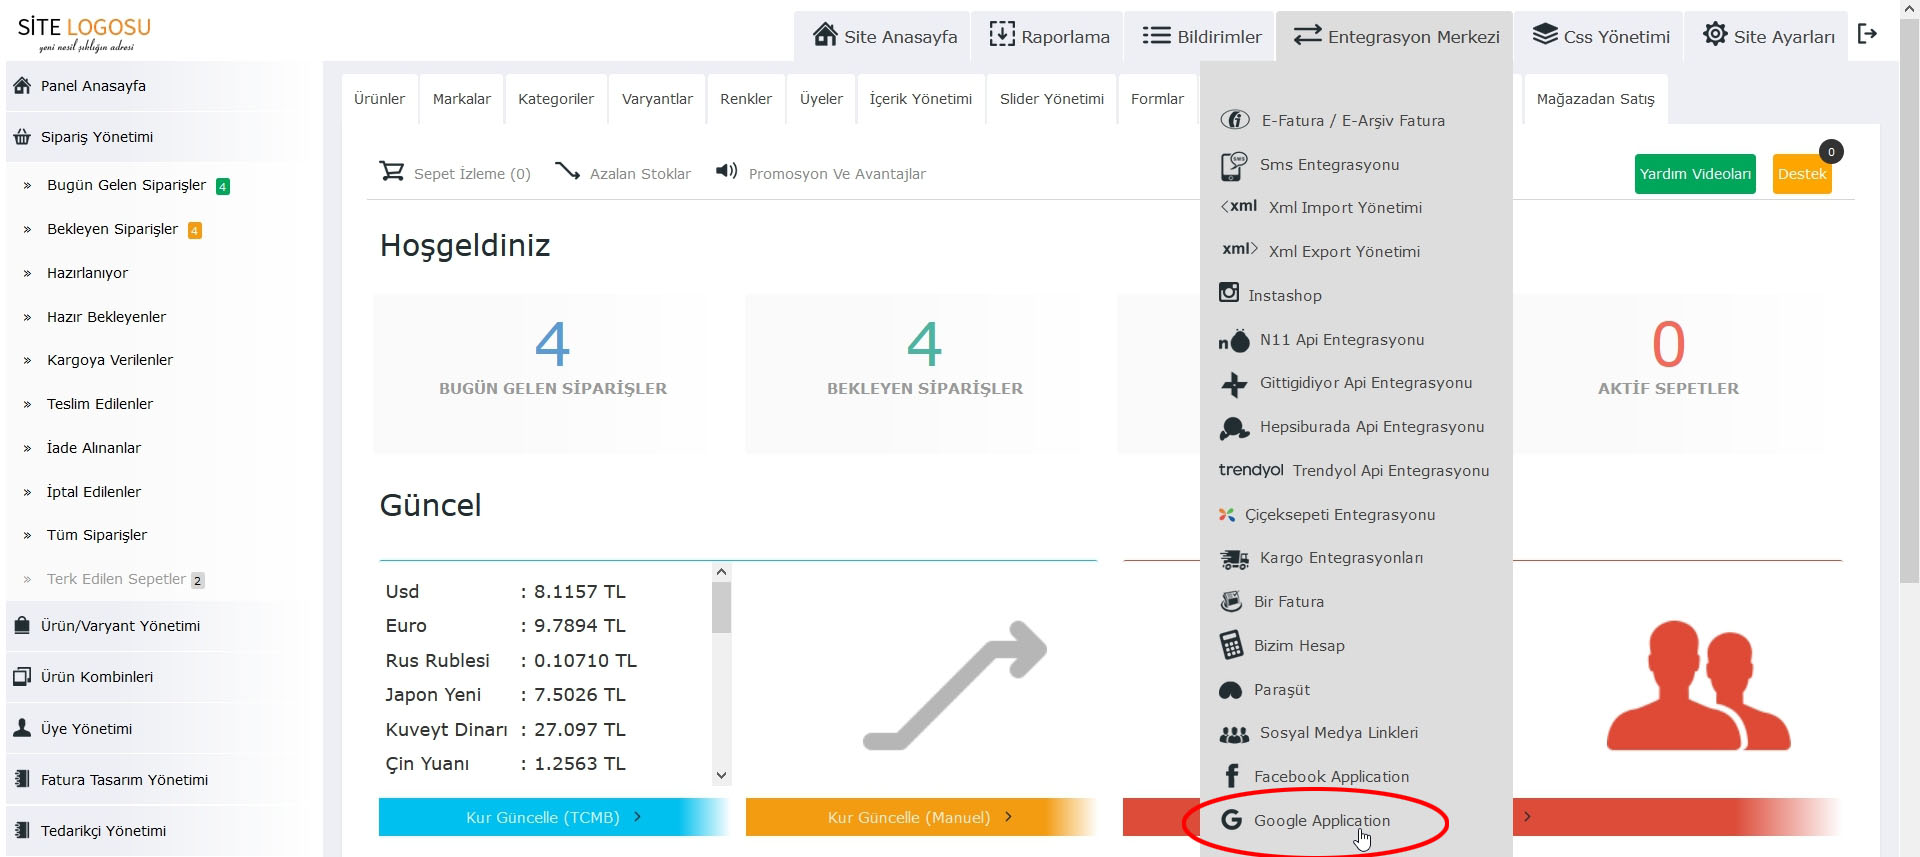Open Slider Yönetimi tab

(1052, 99)
